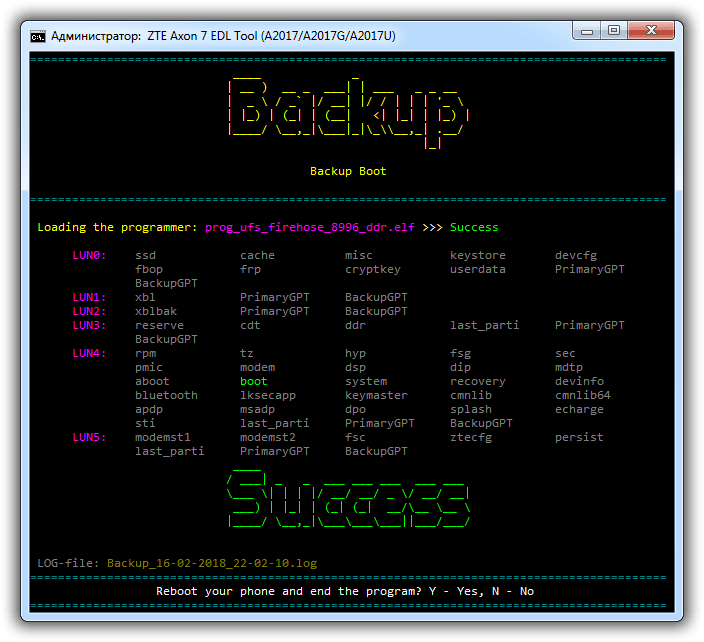Click the 'modem' partition name
Screen dimensions: 704x642
coord(257,367)
